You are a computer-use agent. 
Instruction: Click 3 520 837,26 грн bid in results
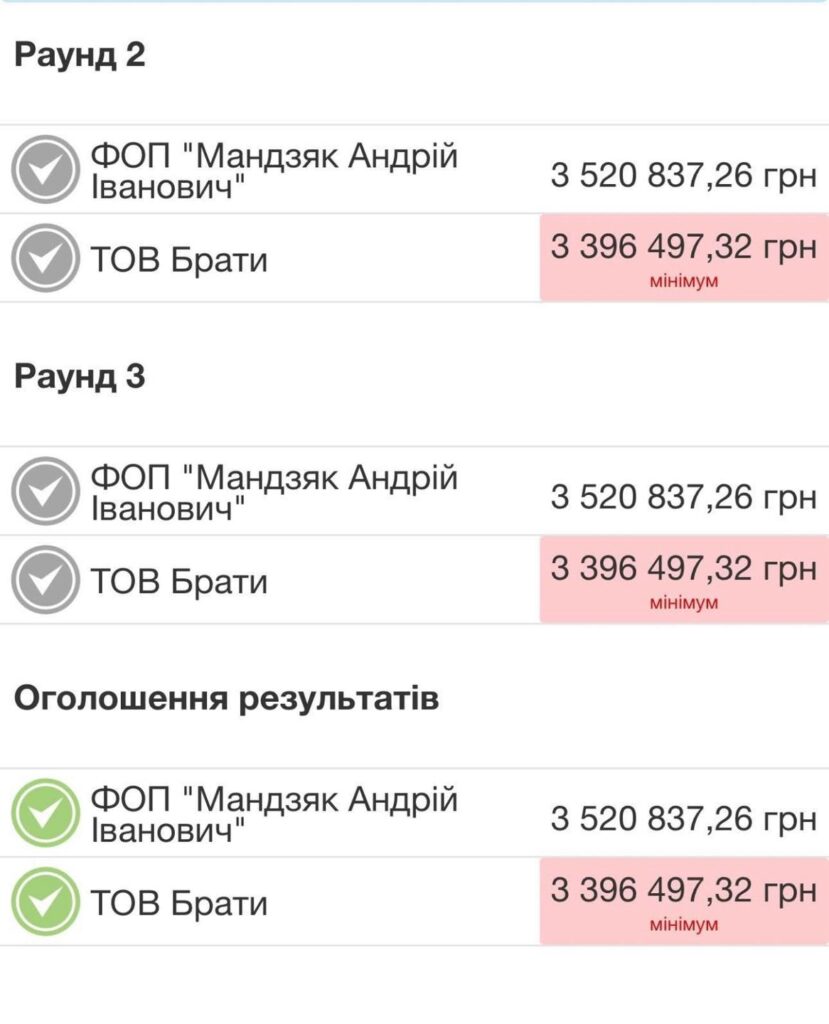[x=683, y=818]
